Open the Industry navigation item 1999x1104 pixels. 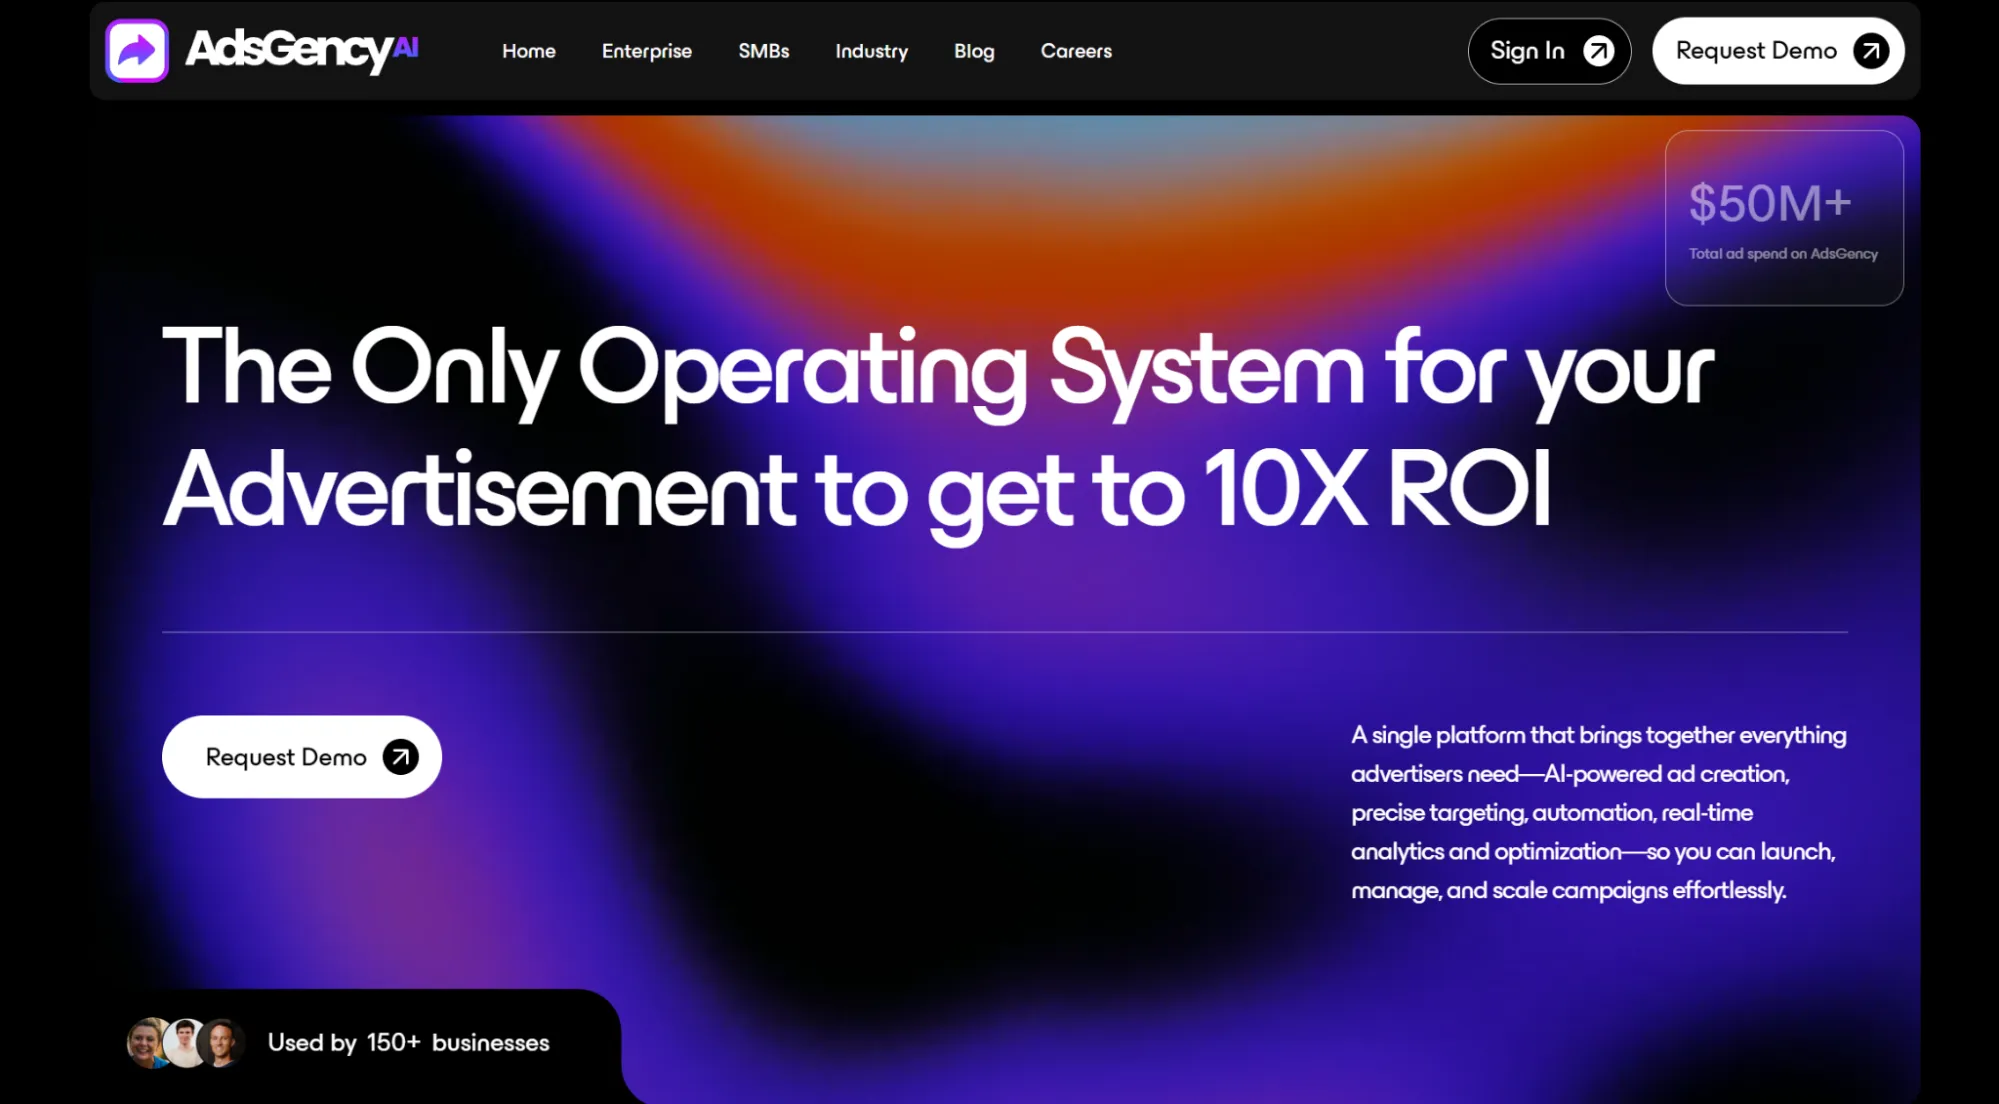(x=871, y=51)
